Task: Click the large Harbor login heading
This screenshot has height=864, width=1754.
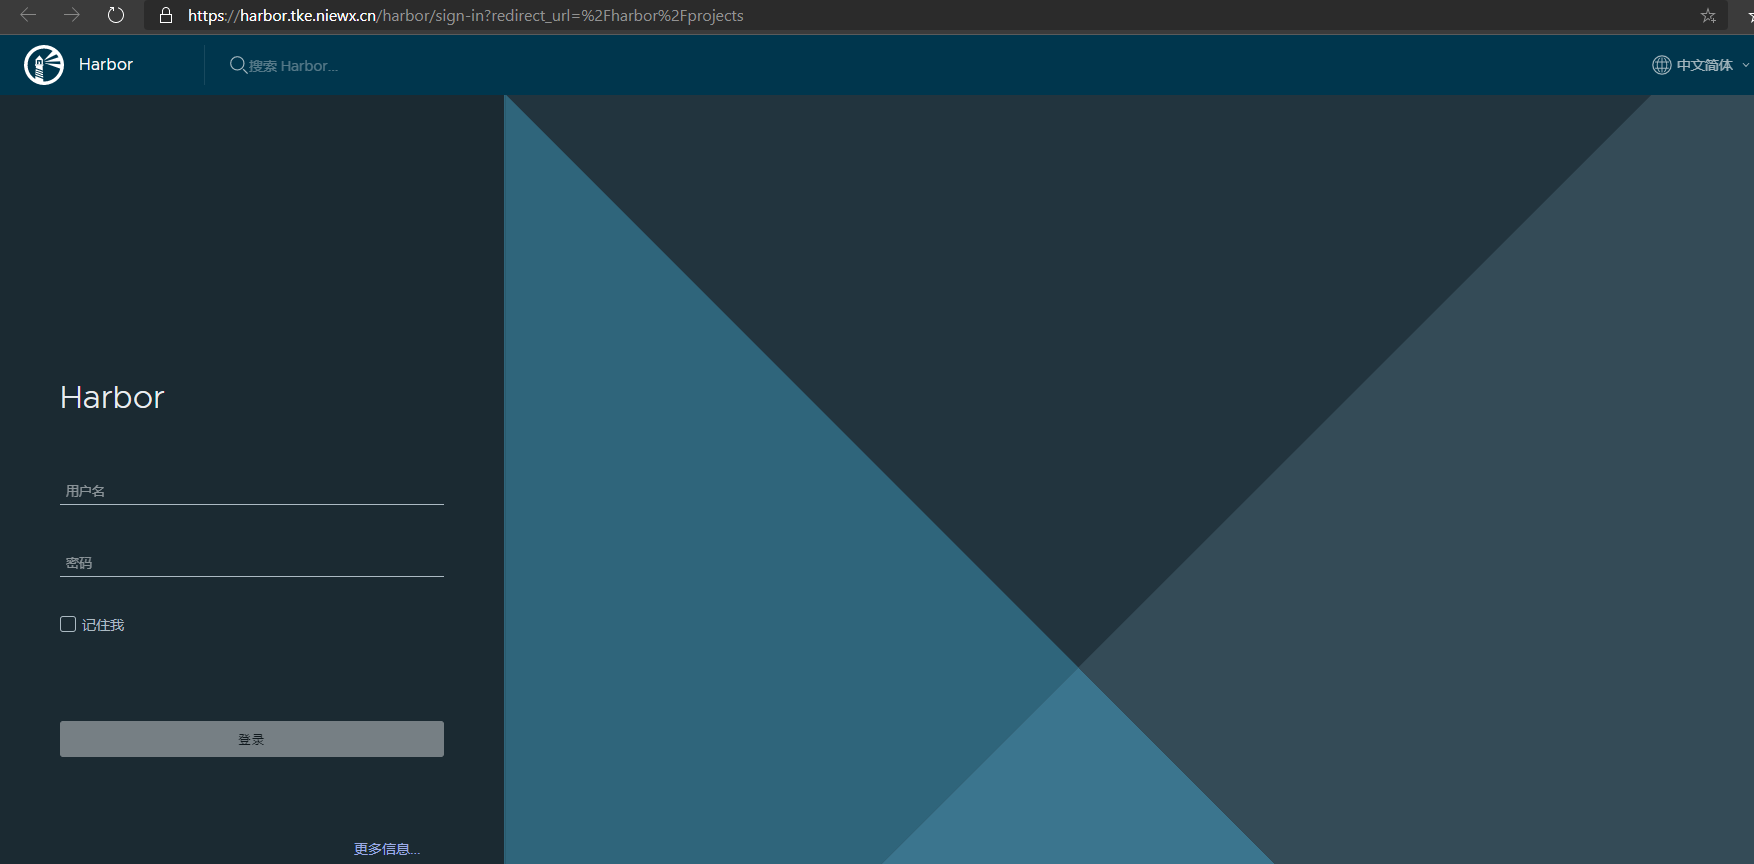Action: point(112,397)
